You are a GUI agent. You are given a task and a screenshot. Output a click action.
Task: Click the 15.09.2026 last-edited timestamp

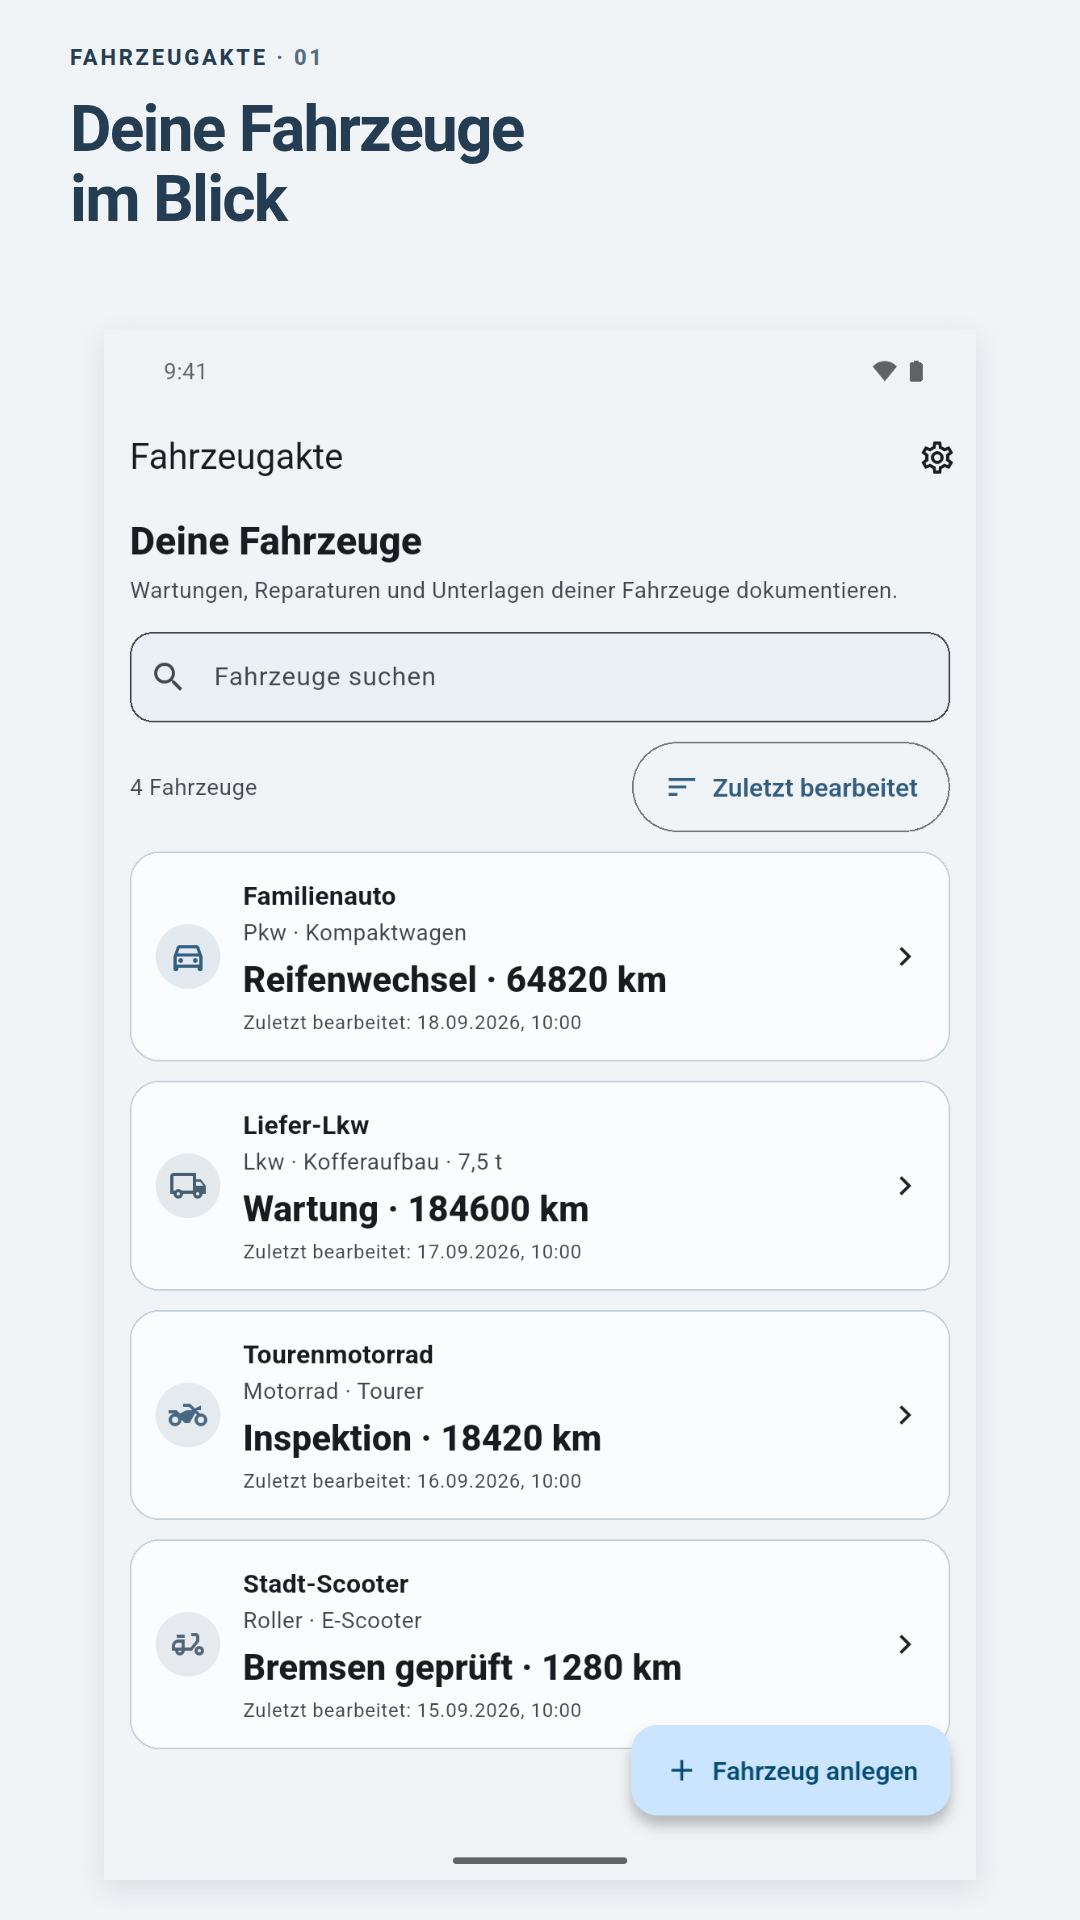(412, 1710)
